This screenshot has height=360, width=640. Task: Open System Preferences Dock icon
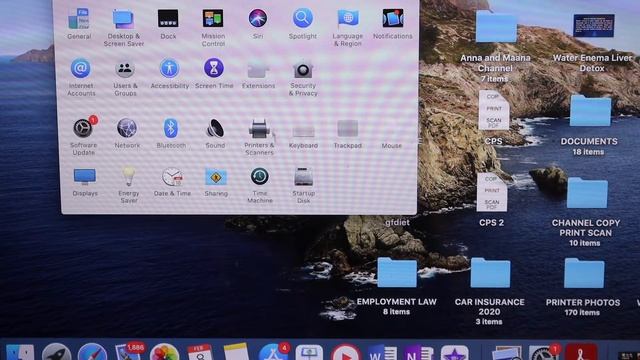543,352
